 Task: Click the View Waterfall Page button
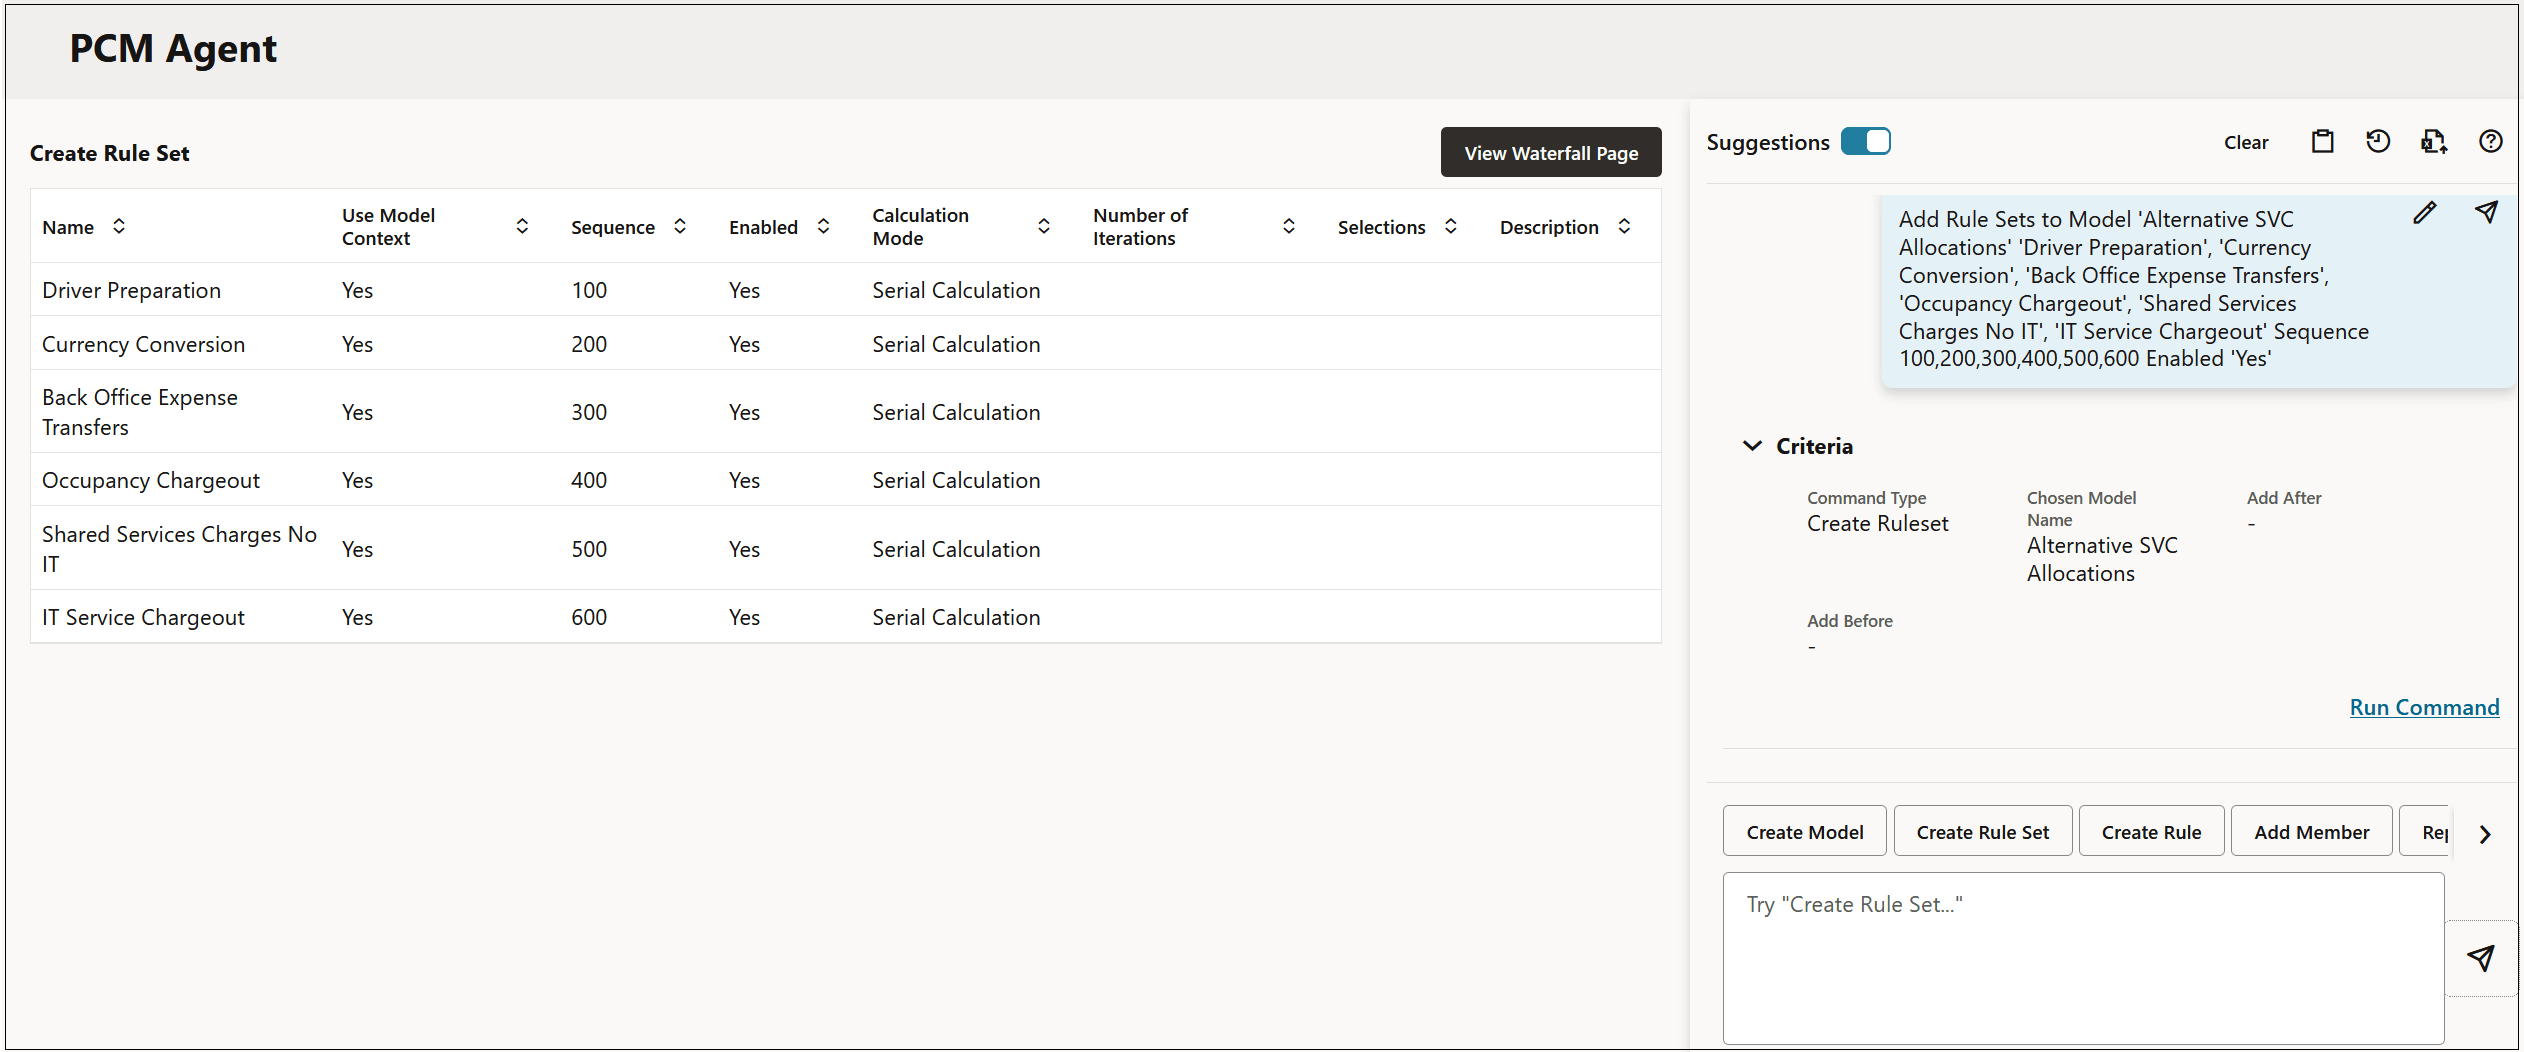[x=1550, y=152]
